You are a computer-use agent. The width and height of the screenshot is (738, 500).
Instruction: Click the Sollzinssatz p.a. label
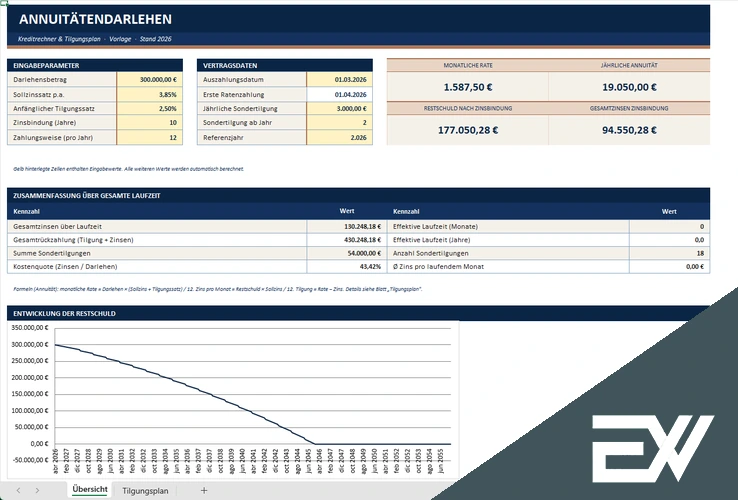click(x=39, y=95)
